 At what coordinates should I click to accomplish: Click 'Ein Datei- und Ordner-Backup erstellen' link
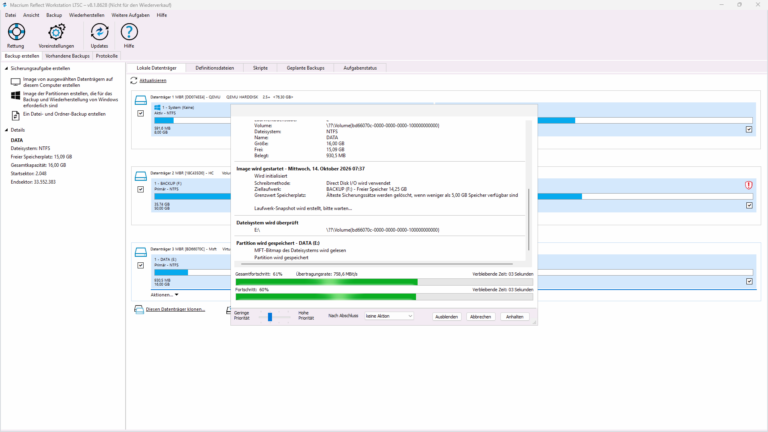[x=64, y=114]
